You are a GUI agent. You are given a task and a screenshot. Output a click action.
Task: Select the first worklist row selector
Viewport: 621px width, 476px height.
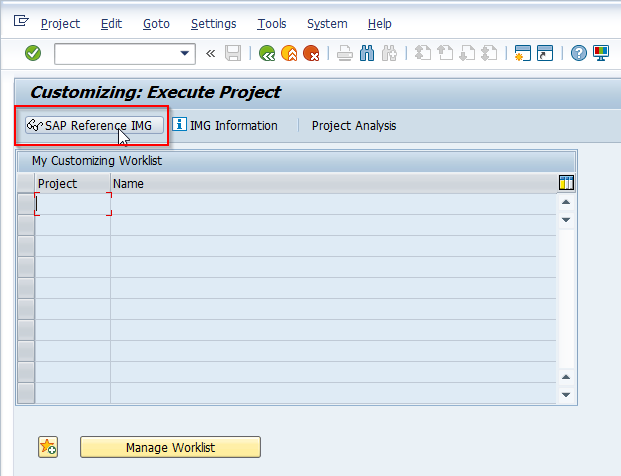pos(26,204)
